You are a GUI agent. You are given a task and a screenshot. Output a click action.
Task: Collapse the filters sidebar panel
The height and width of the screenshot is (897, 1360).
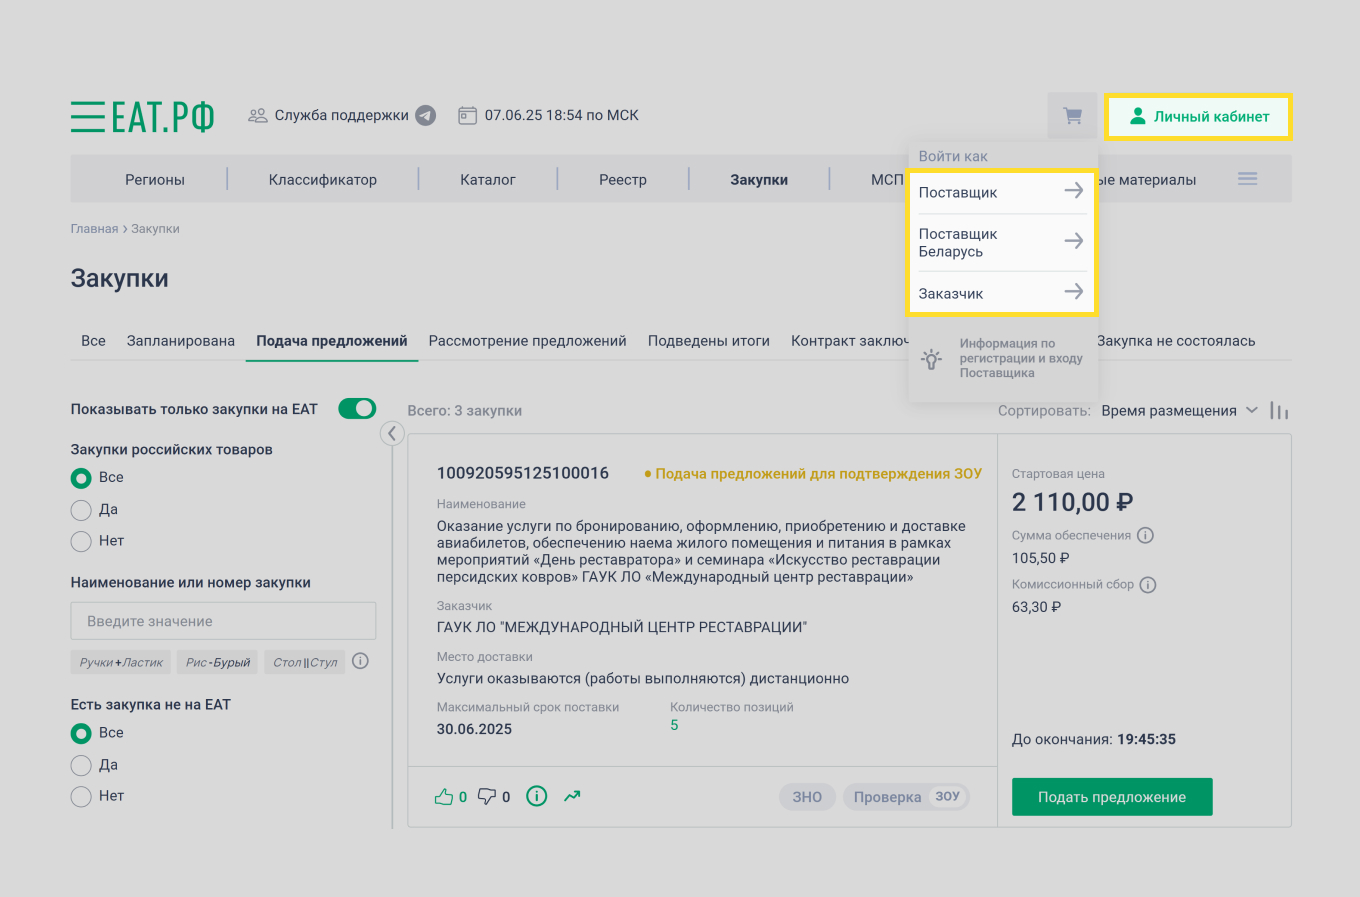tap(392, 433)
